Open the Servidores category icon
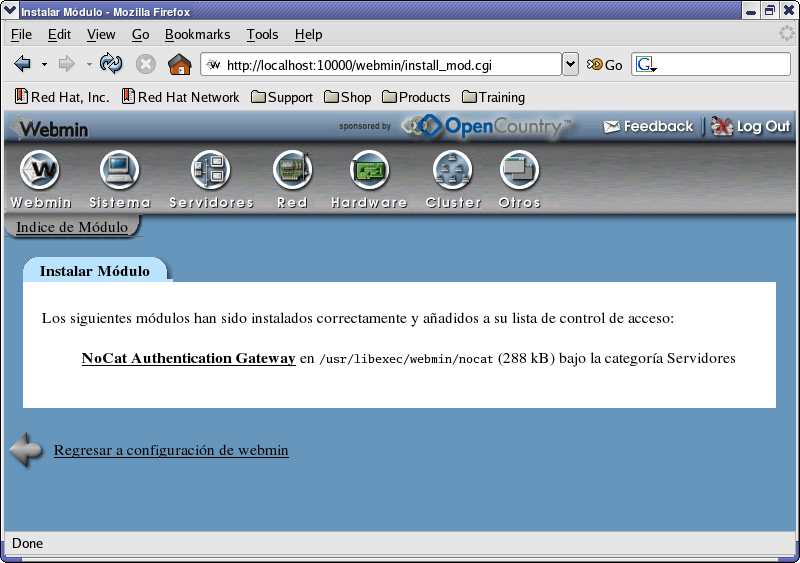Viewport: 800px width, 563px height. pyautogui.click(x=211, y=180)
